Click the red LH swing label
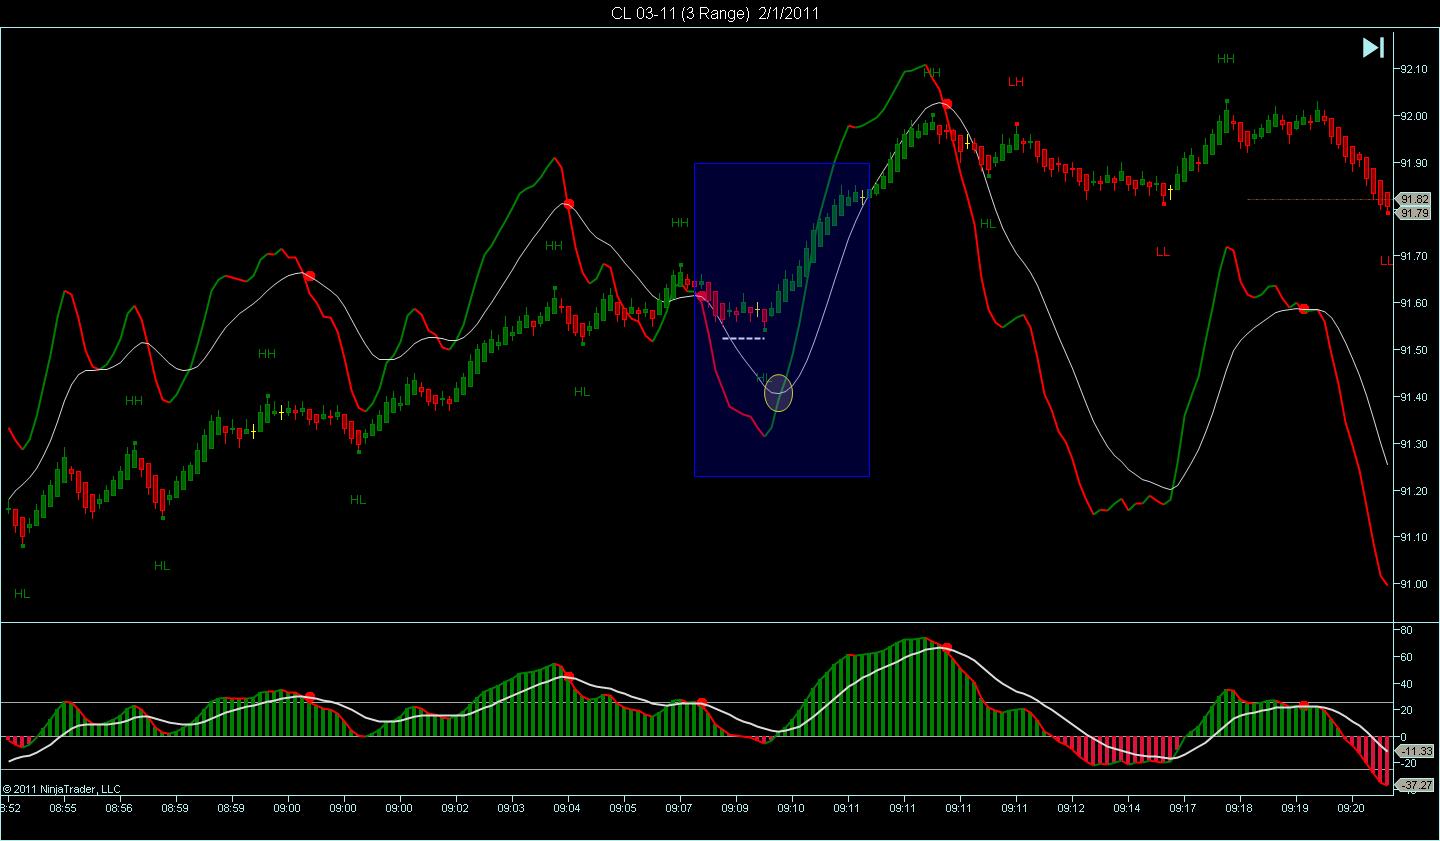1440x841 pixels. pos(1016,82)
